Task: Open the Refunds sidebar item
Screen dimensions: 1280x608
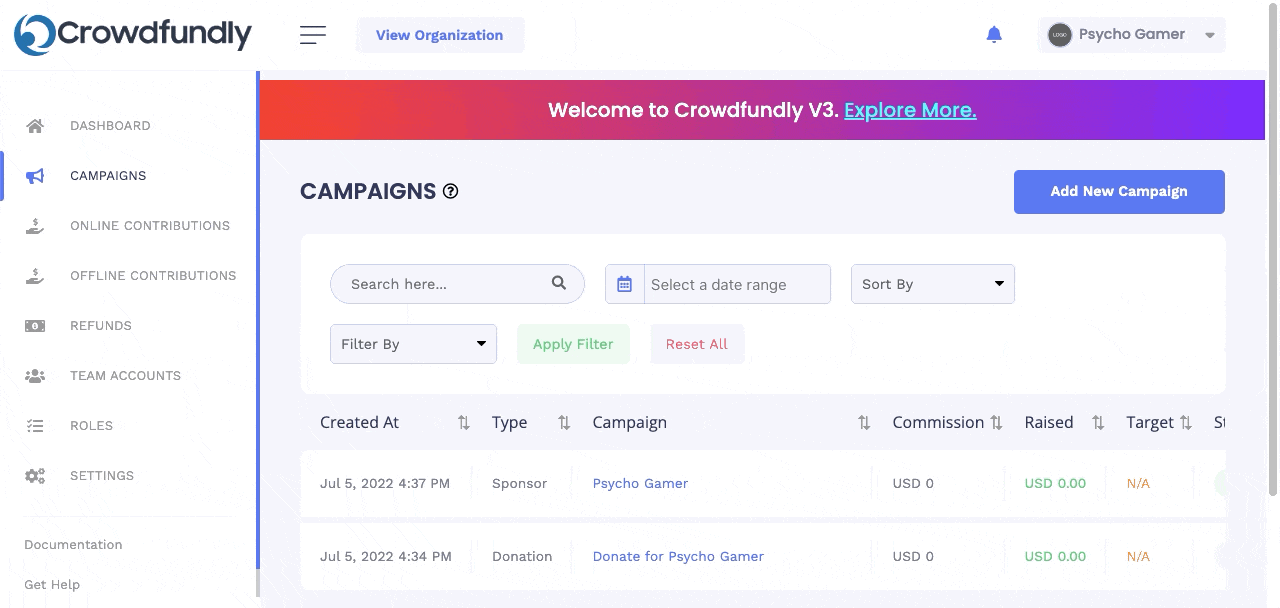Action: coord(100,326)
